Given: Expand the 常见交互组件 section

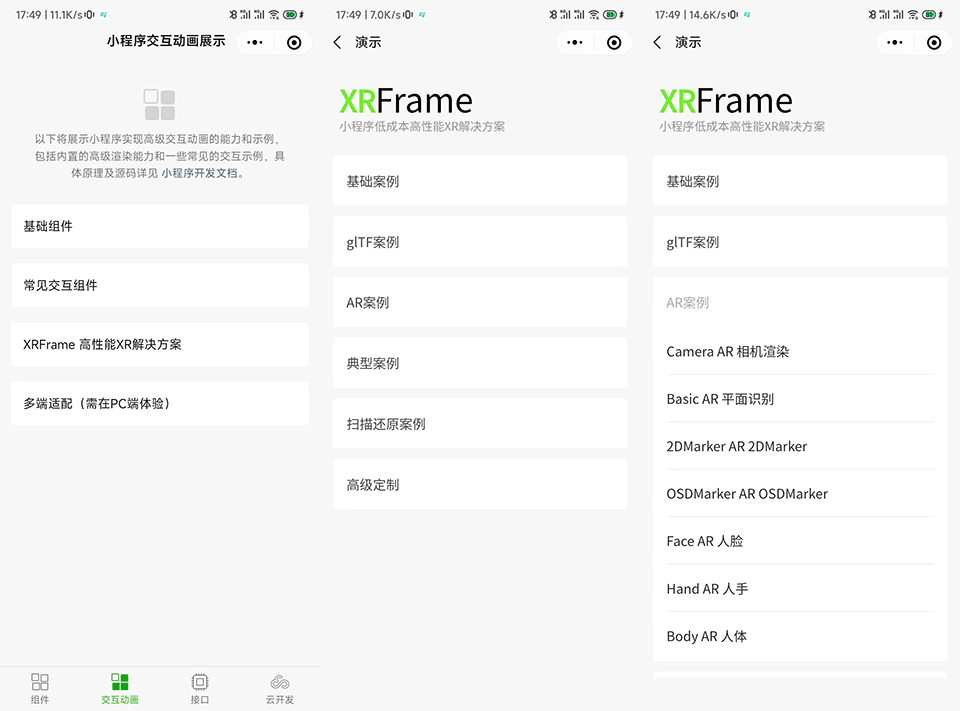Looking at the screenshot, I should click(160, 285).
